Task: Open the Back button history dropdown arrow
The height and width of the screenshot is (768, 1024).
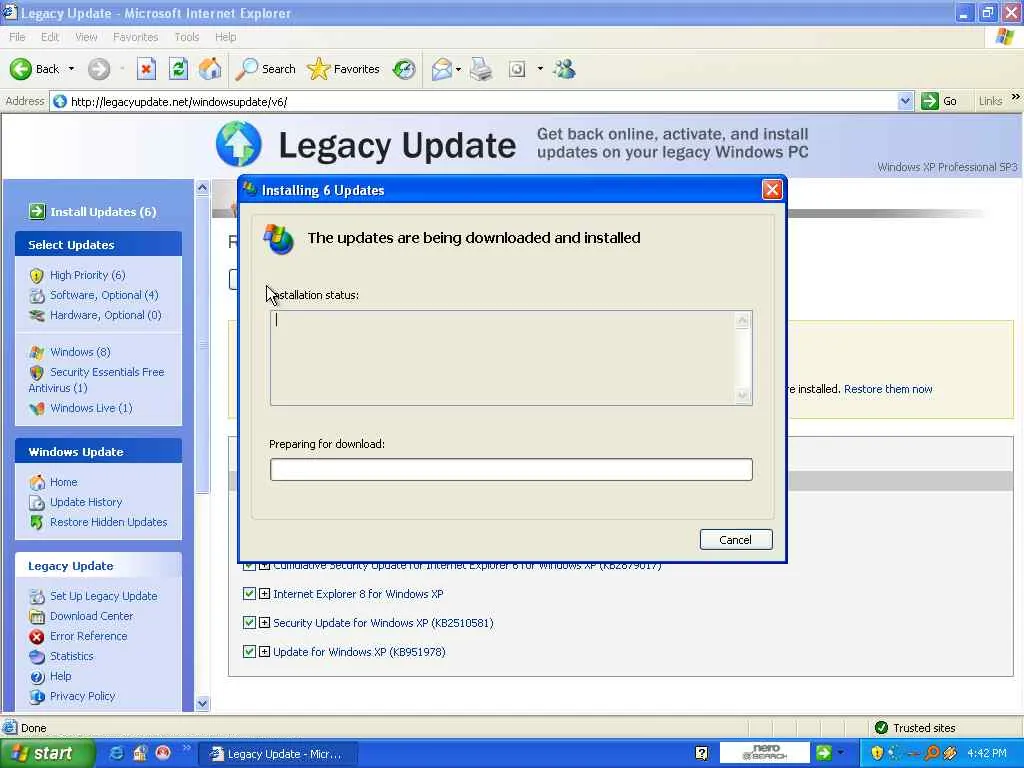Action: (x=71, y=69)
